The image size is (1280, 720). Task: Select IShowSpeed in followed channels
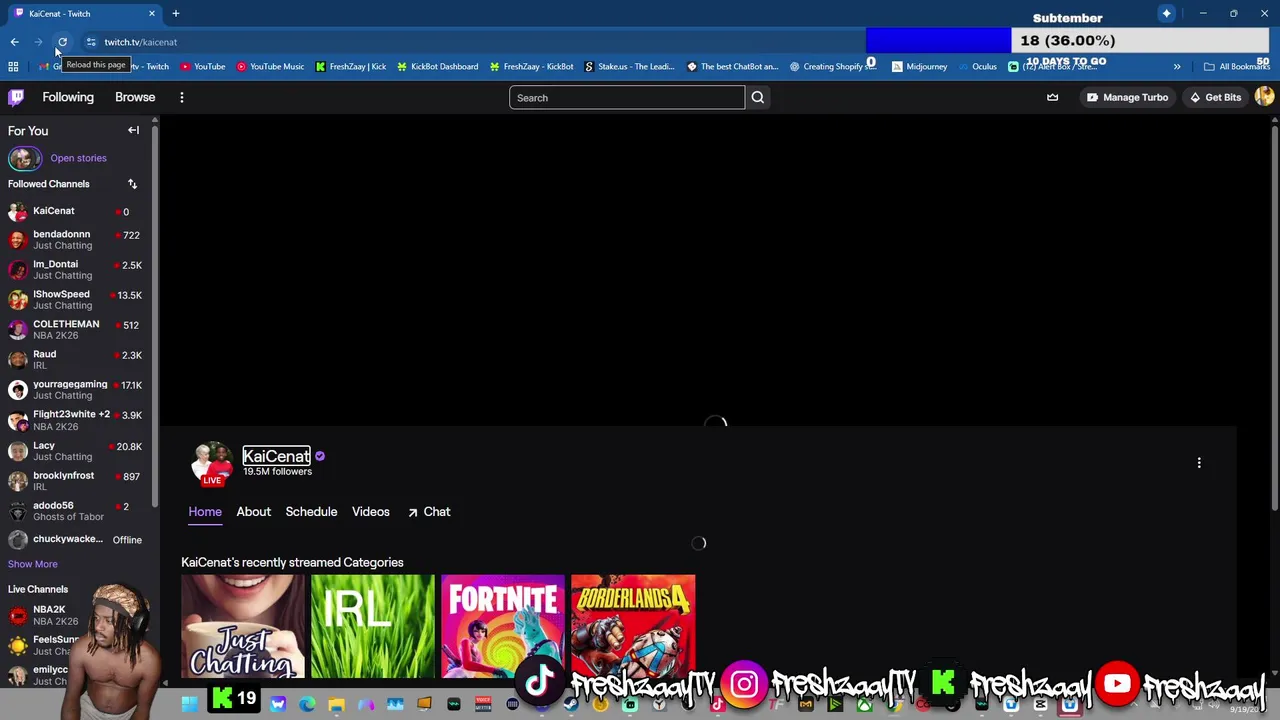pyautogui.click(x=76, y=300)
